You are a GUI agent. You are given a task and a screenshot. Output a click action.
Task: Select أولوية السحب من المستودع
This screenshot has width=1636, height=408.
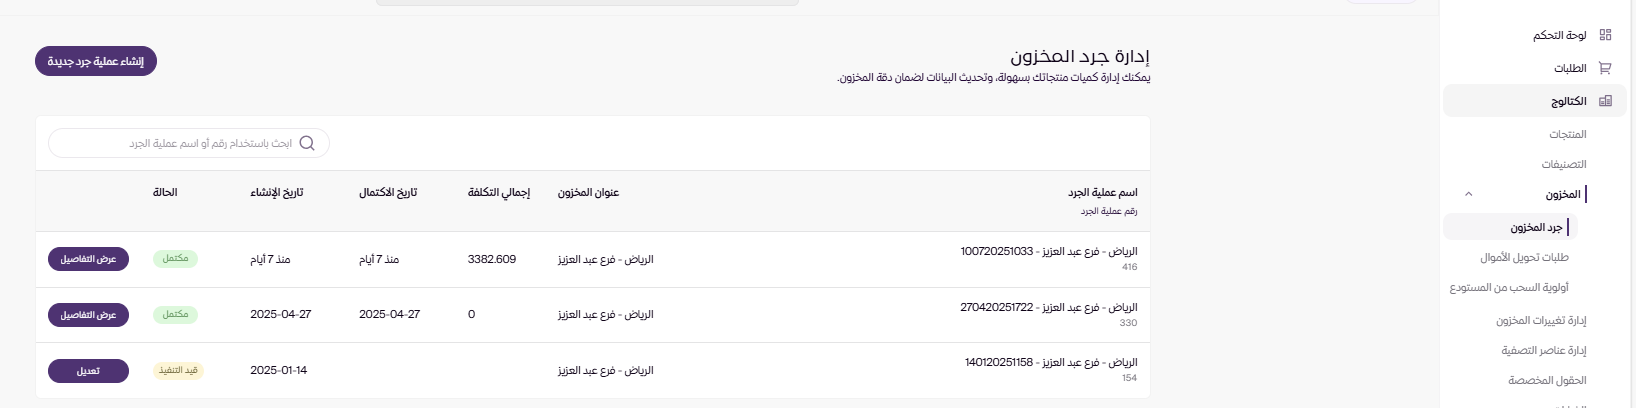[1509, 288]
